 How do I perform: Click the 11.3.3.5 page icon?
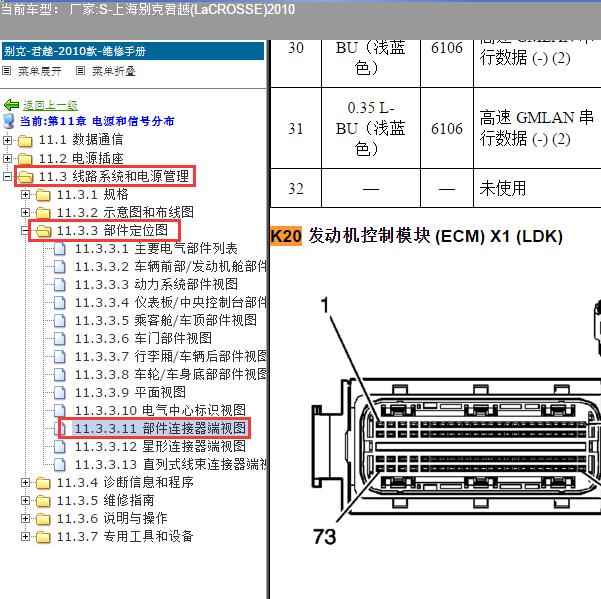click(60, 320)
